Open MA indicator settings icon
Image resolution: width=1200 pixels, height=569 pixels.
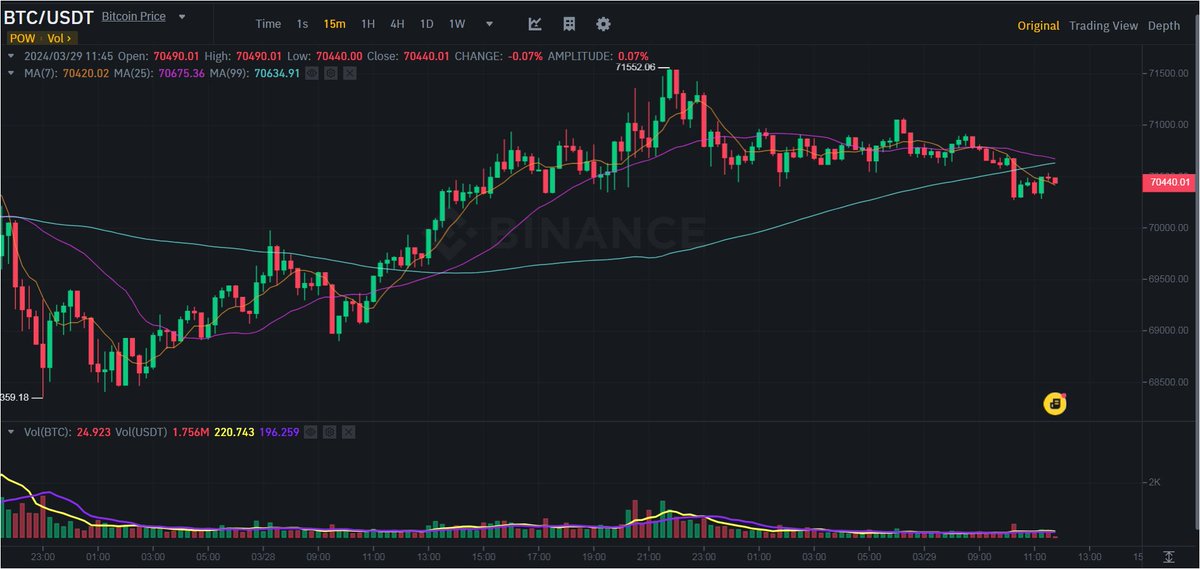click(330, 73)
